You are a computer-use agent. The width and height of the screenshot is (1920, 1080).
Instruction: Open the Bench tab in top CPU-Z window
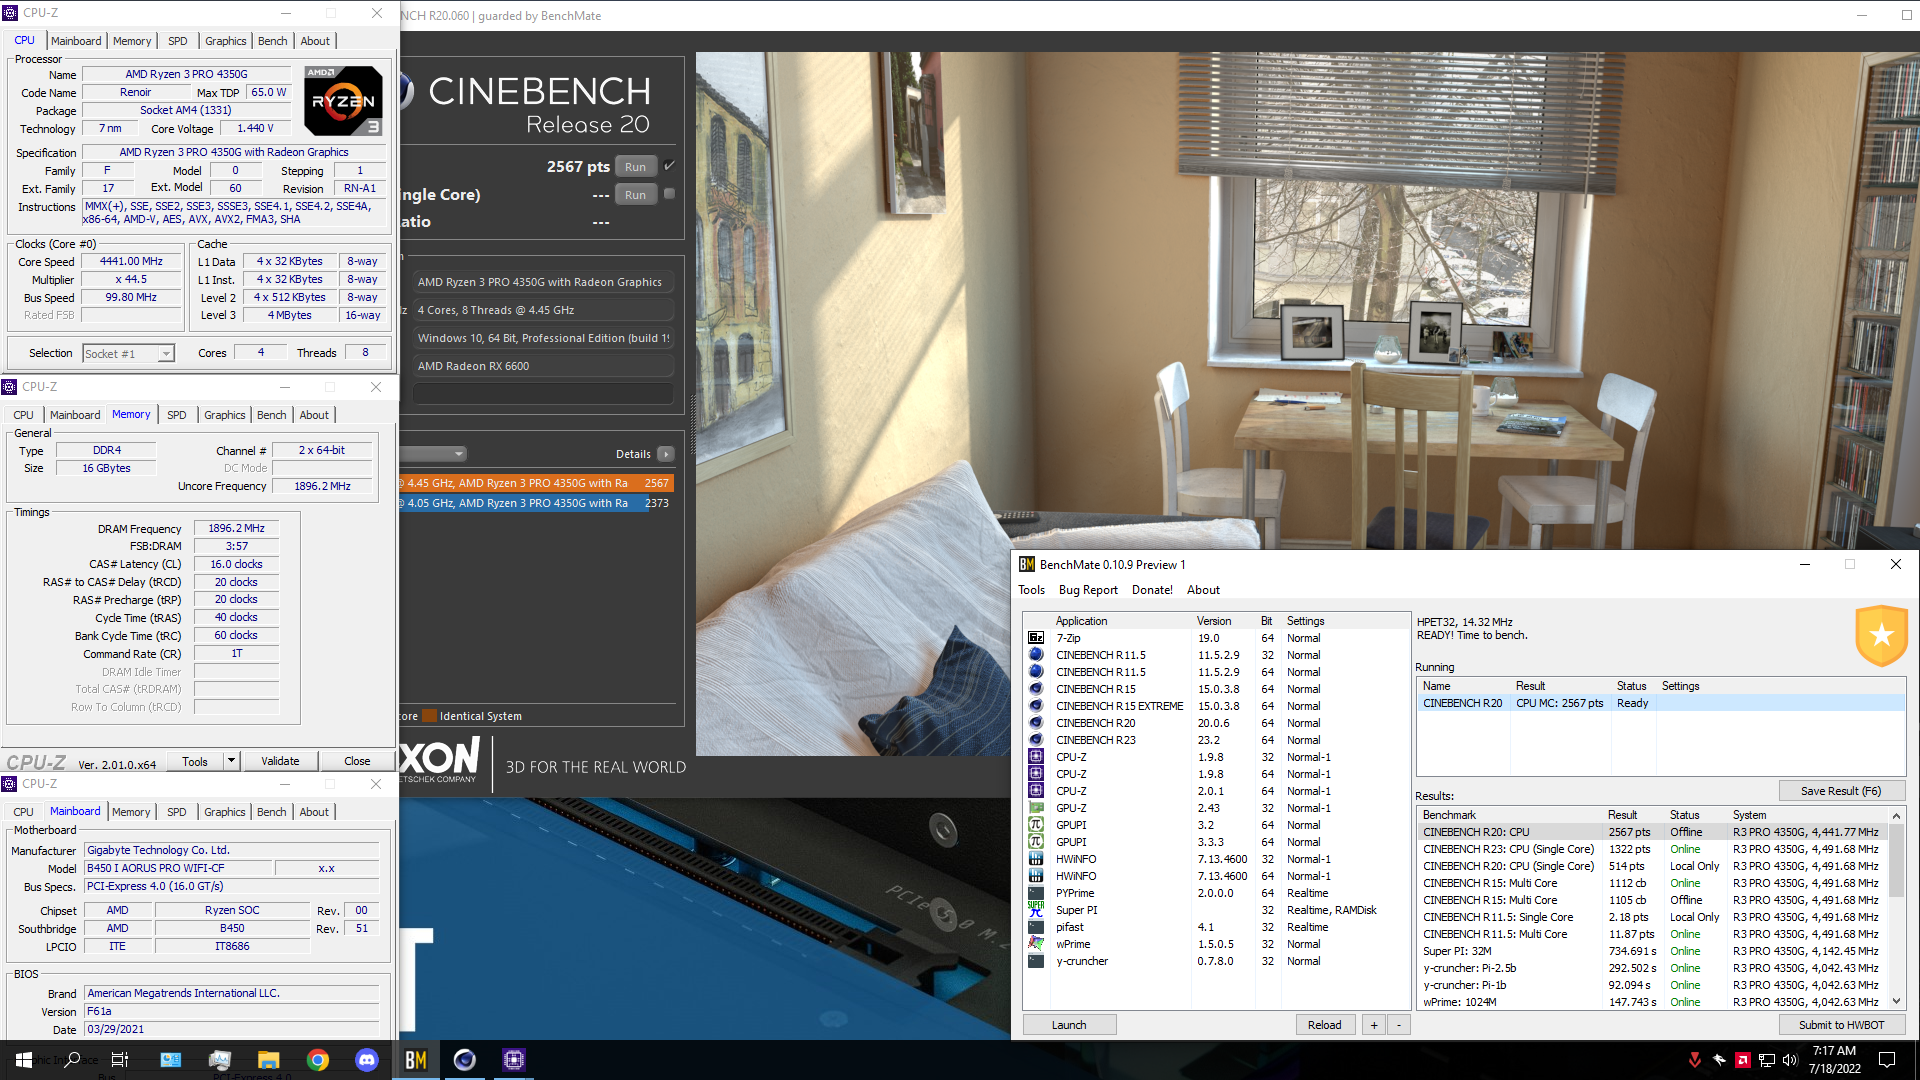click(x=273, y=41)
